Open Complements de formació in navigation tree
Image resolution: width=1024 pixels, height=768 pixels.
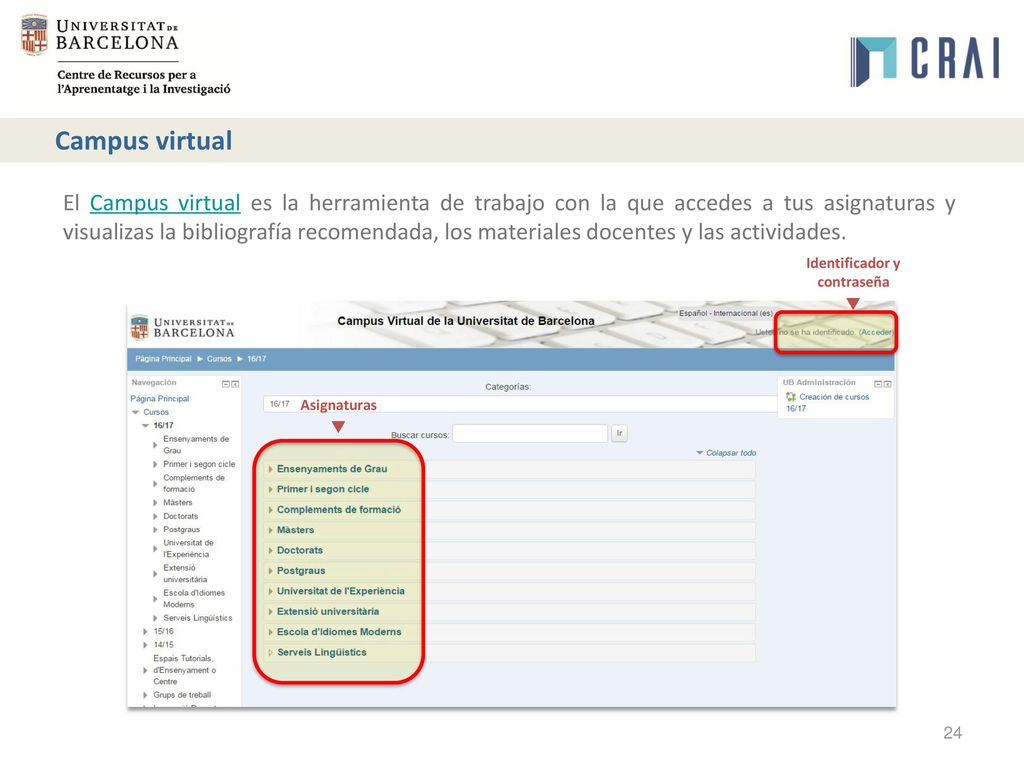[193, 483]
